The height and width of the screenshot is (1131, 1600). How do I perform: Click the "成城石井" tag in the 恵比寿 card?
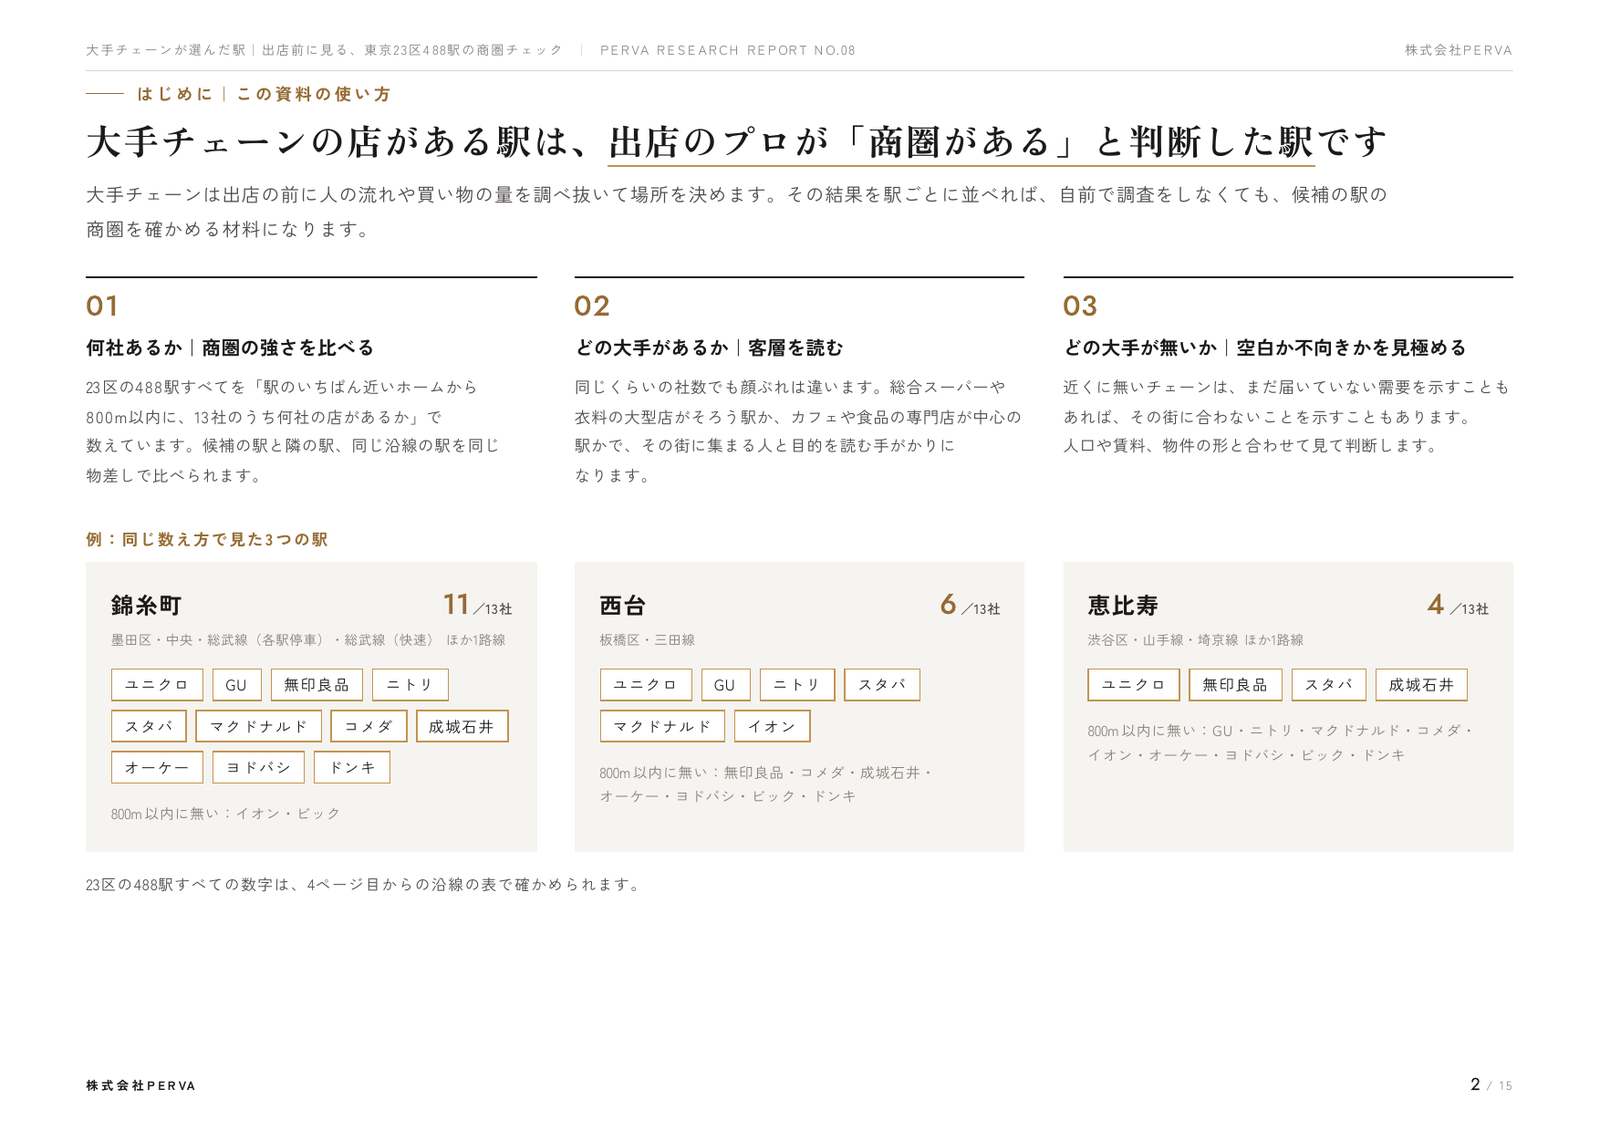(1421, 685)
